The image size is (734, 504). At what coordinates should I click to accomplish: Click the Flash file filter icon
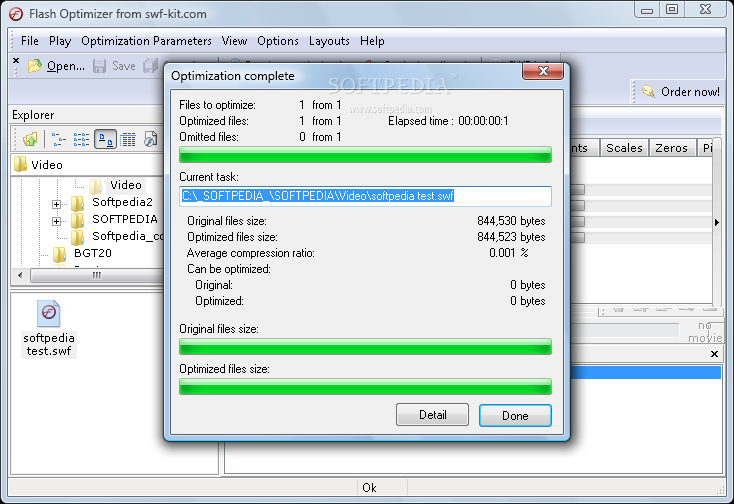pyautogui.click(x=150, y=139)
